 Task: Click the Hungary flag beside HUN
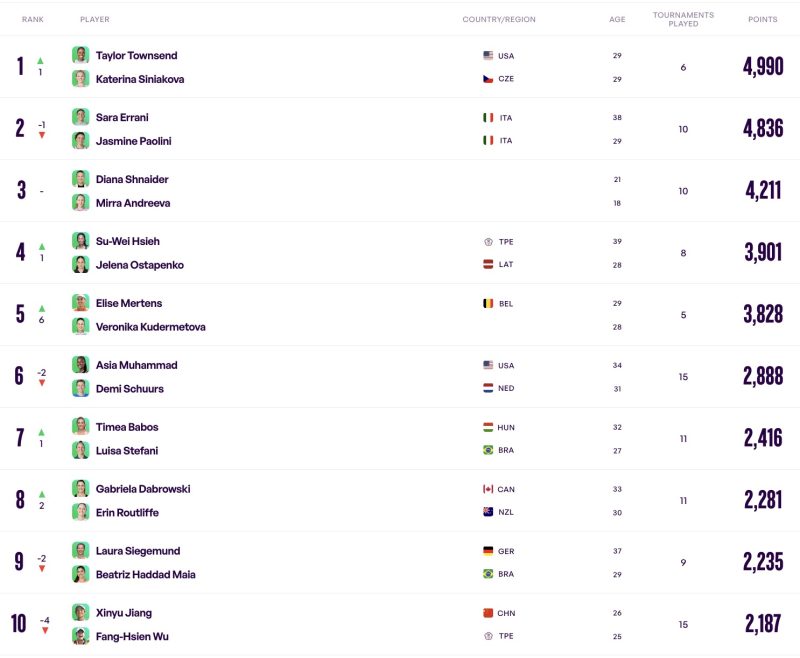488,427
